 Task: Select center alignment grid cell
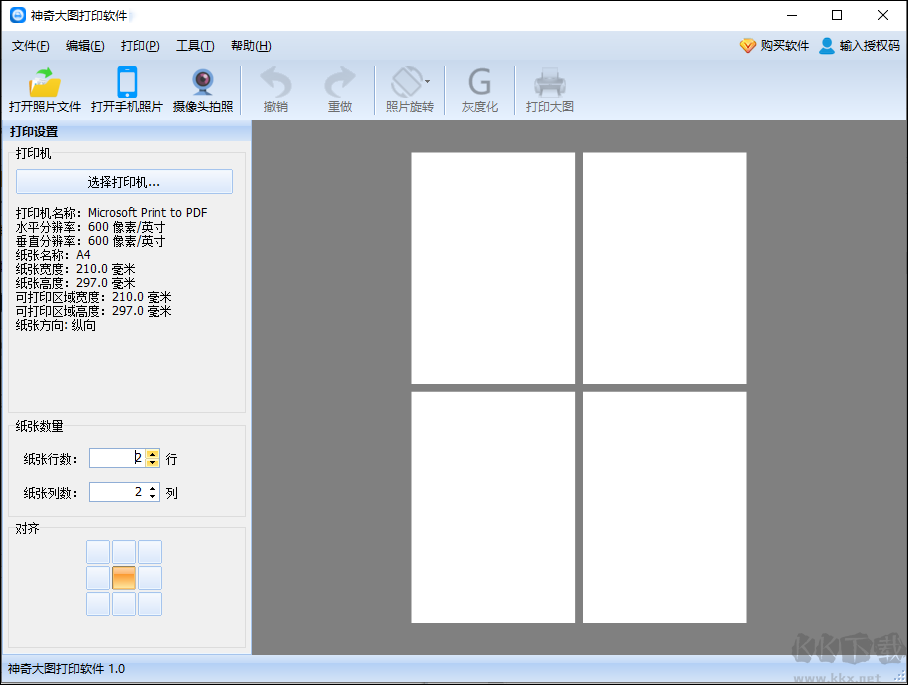124,578
